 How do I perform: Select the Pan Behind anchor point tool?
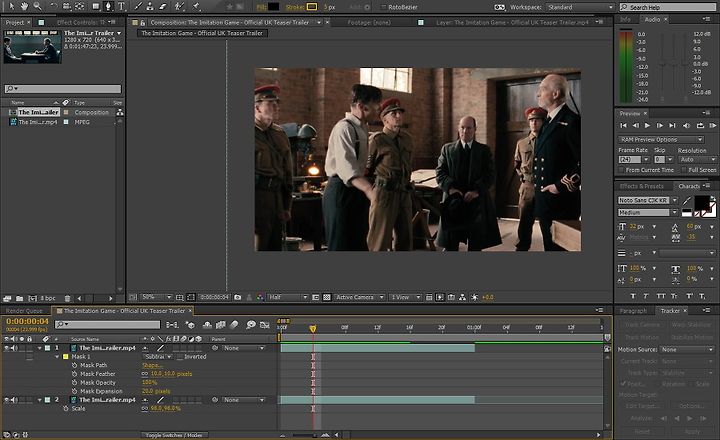80,6
